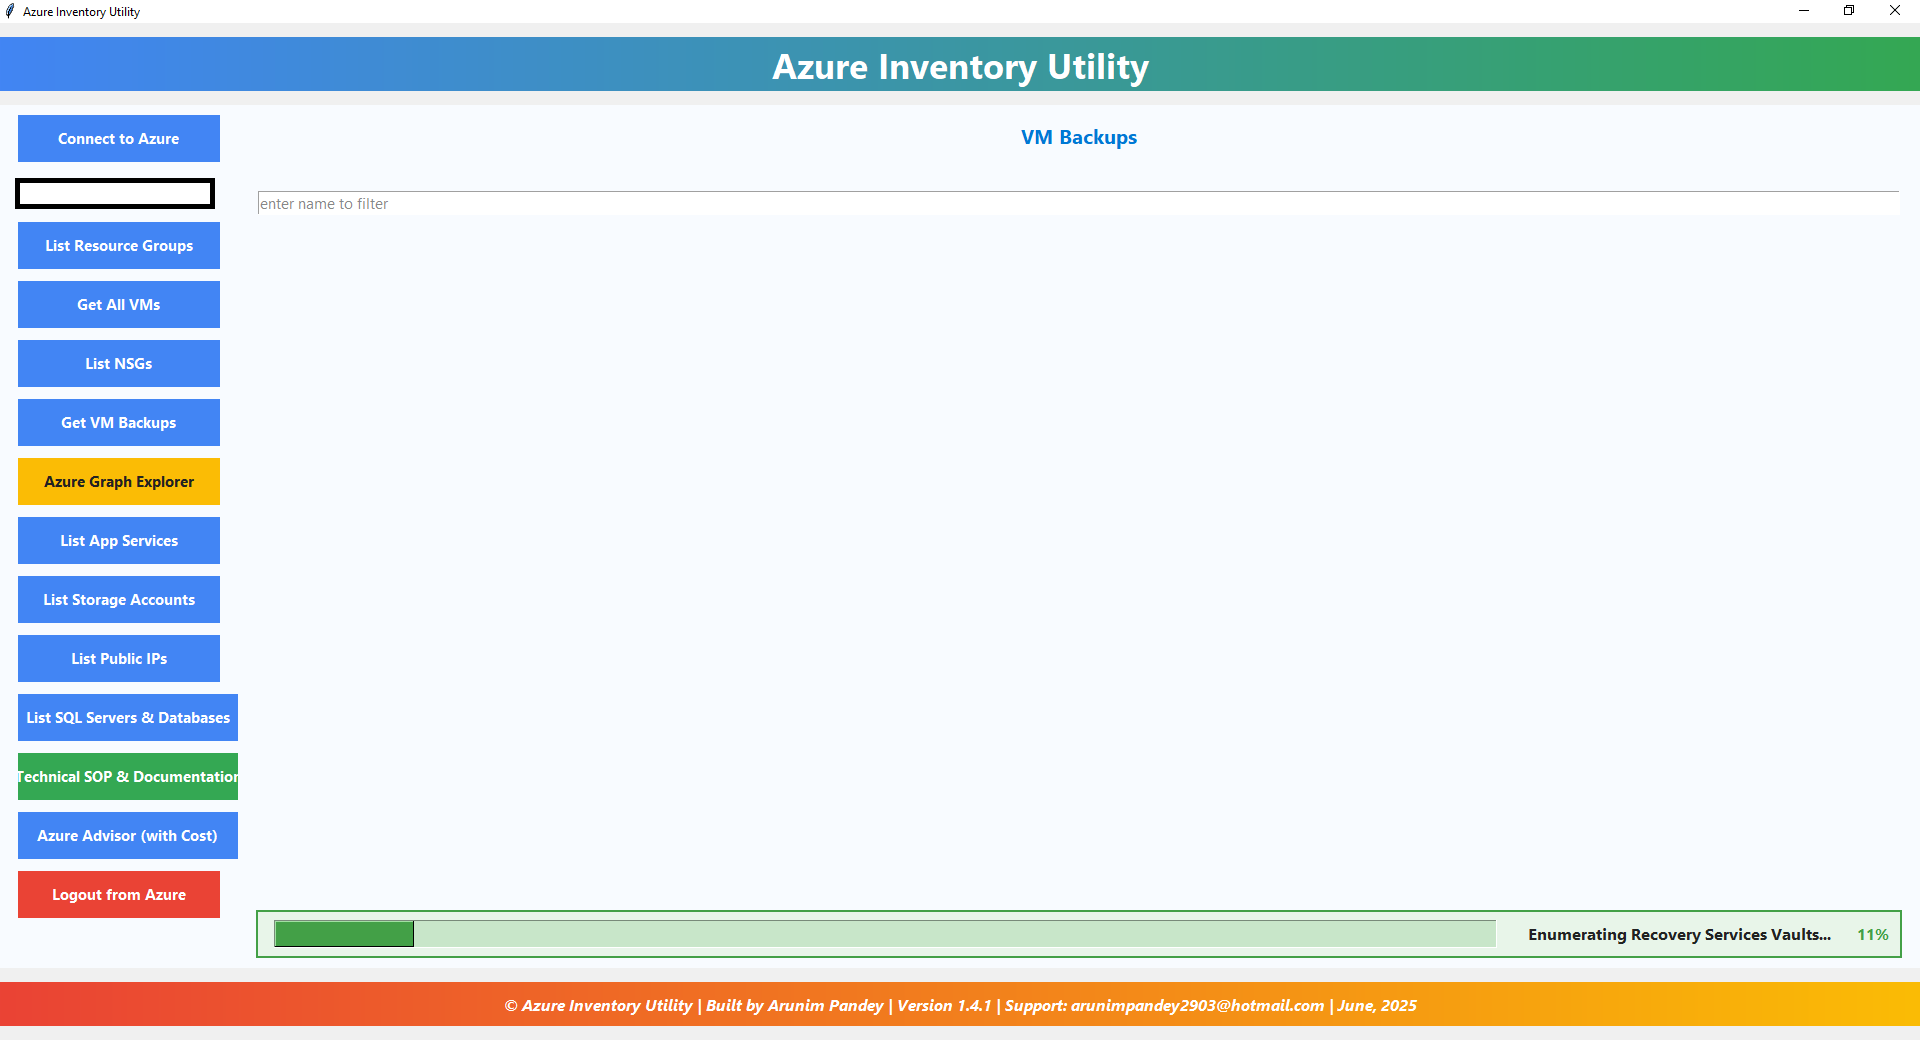The image size is (1920, 1040).
Task: Connect to Azure
Action: click(x=118, y=138)
